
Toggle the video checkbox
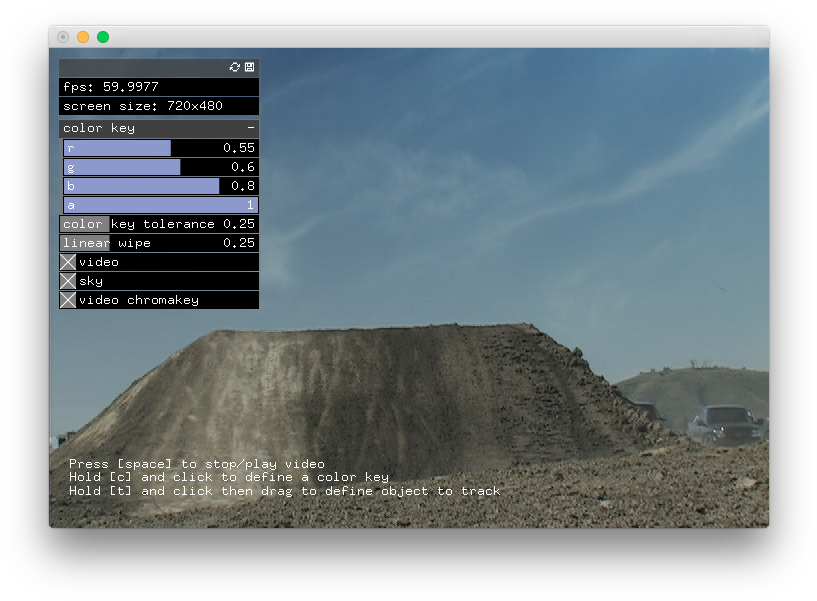coord(68,262)
